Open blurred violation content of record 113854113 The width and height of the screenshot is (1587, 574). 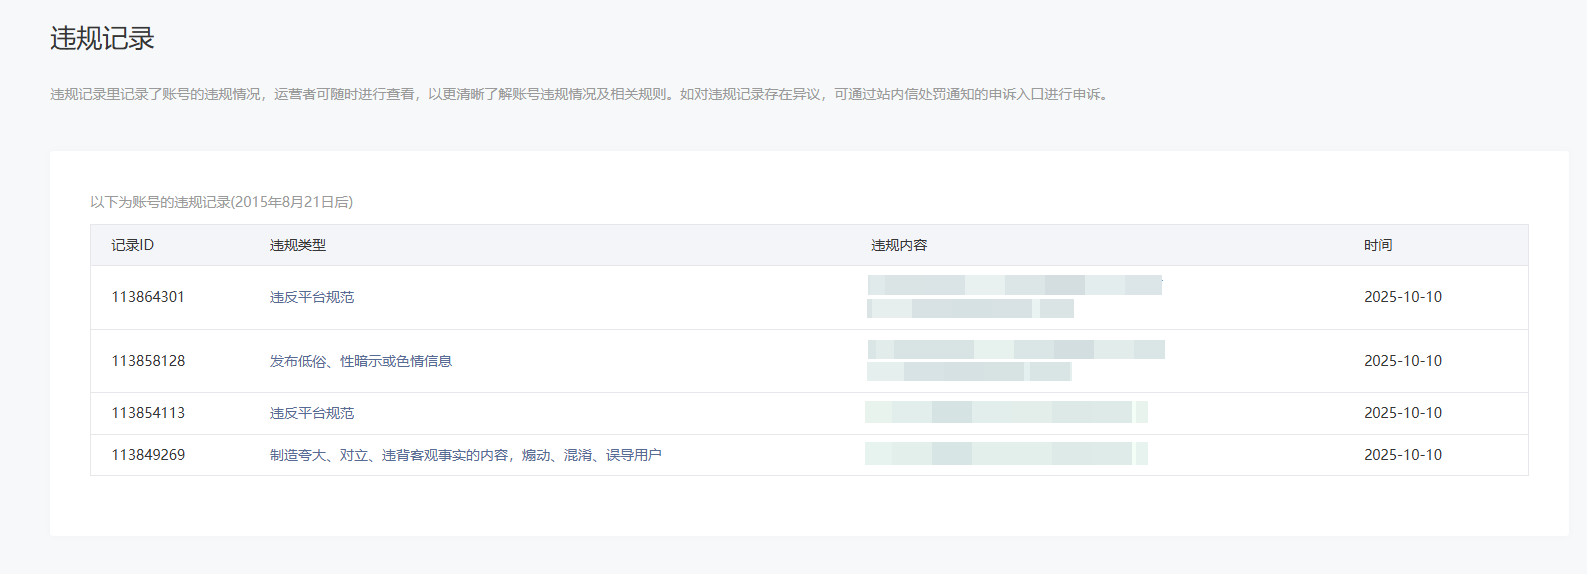tap(1005, 413)
